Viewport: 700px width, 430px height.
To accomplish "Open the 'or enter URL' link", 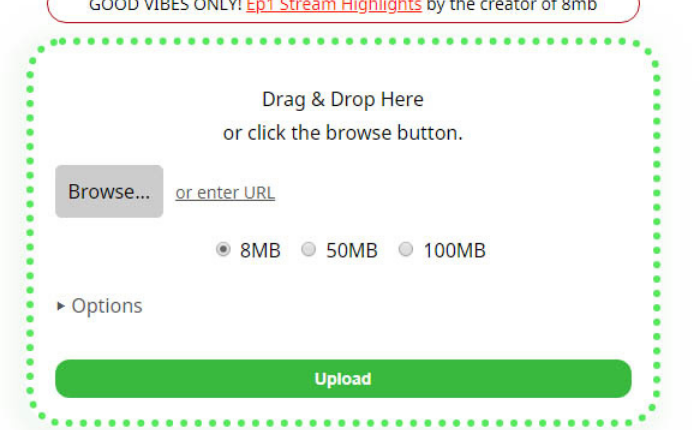I will 225,193.
